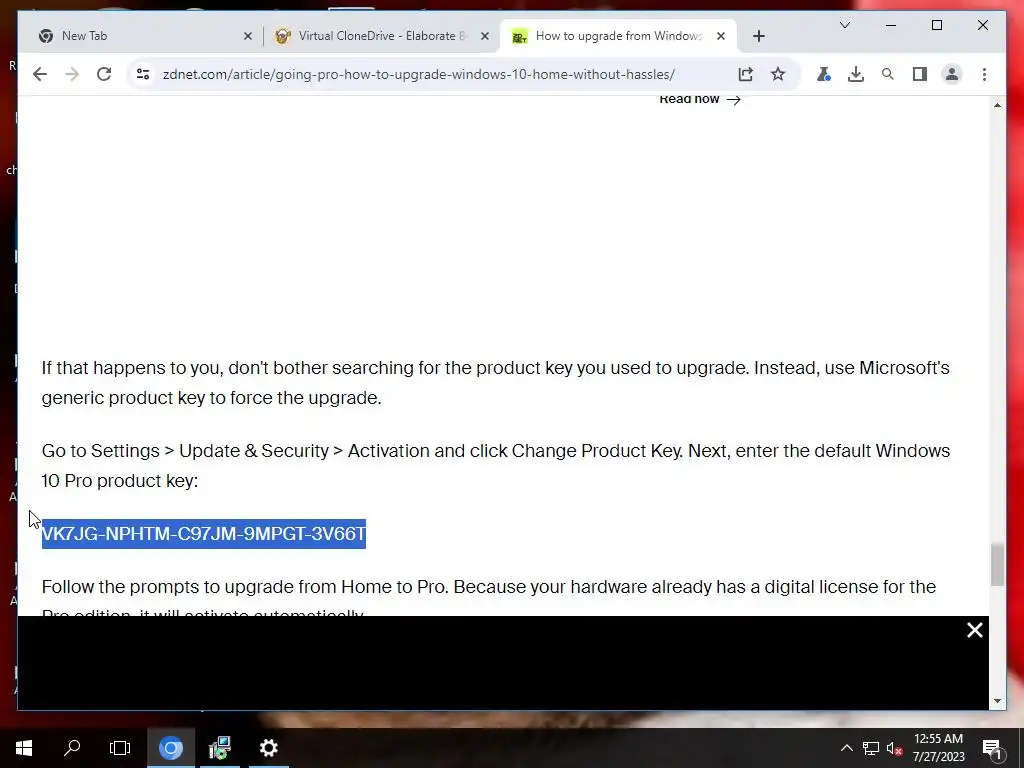Click the paragraph beginning 'If that happens to you'
The image size is (1024, 768).
496,383
